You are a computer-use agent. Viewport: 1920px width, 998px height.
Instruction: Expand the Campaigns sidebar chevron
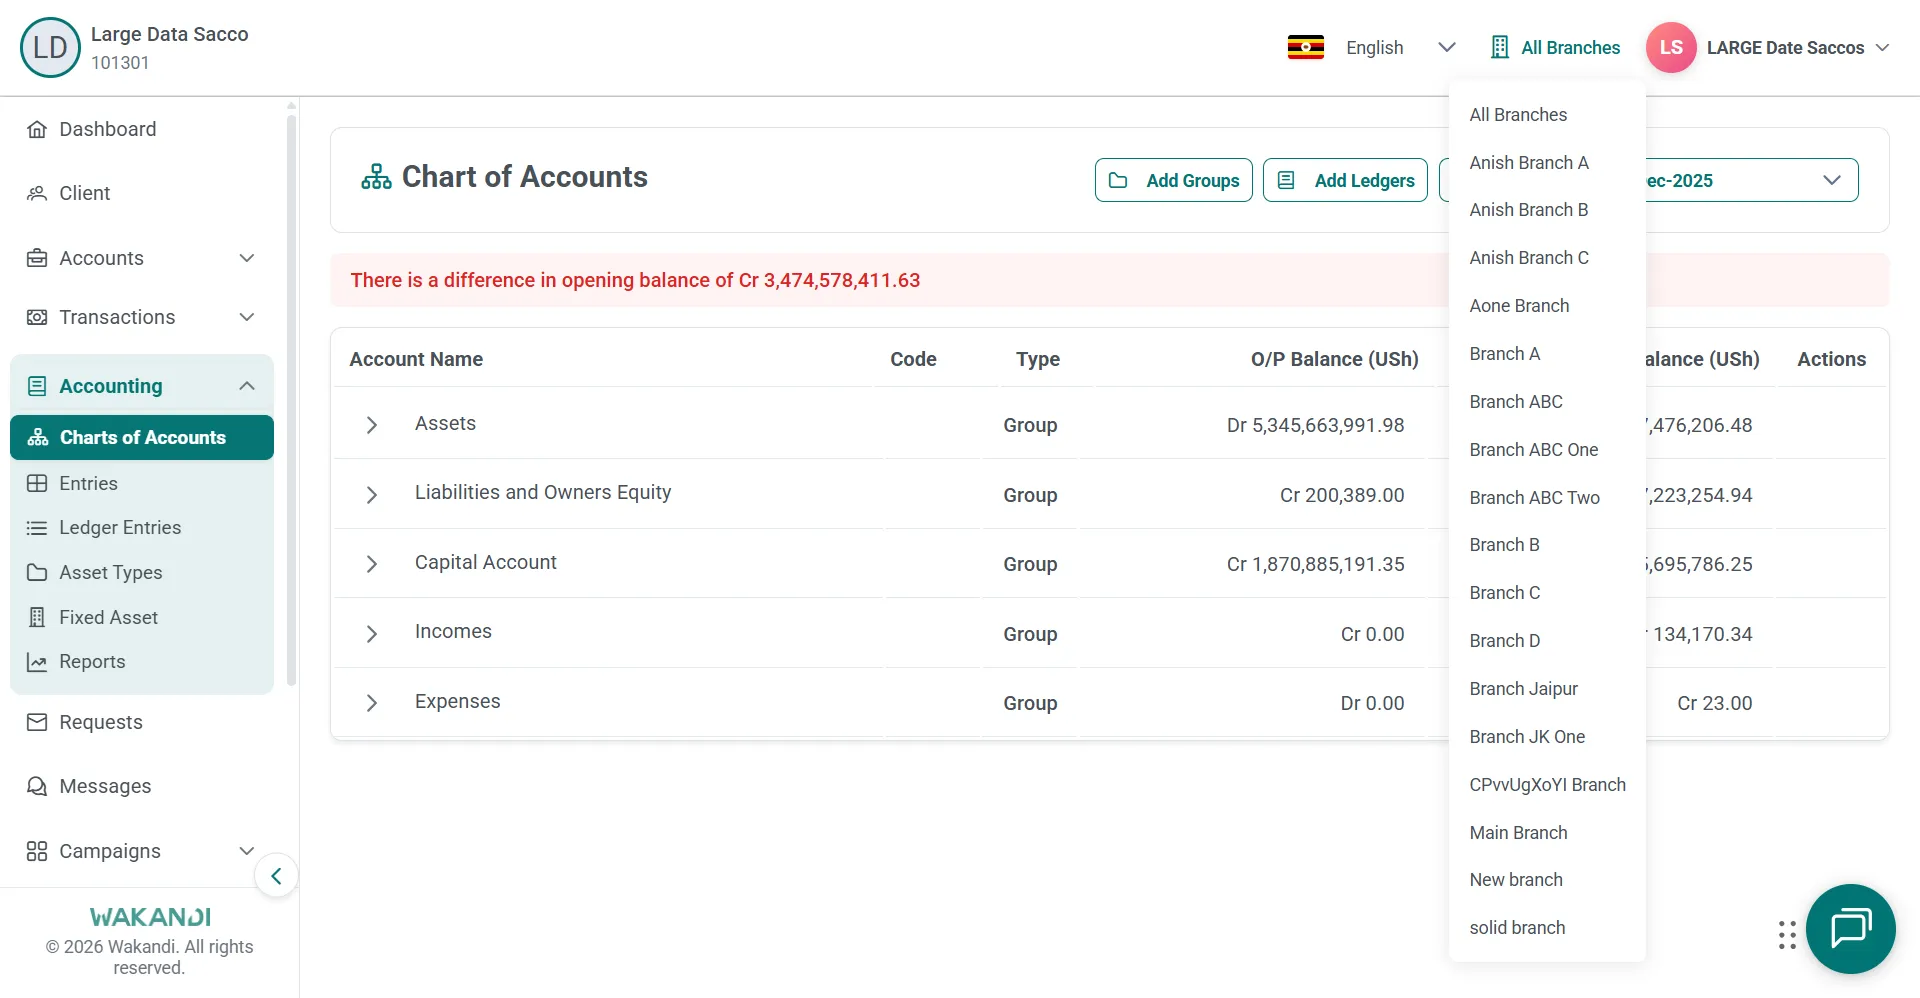(x=247, y=851)
